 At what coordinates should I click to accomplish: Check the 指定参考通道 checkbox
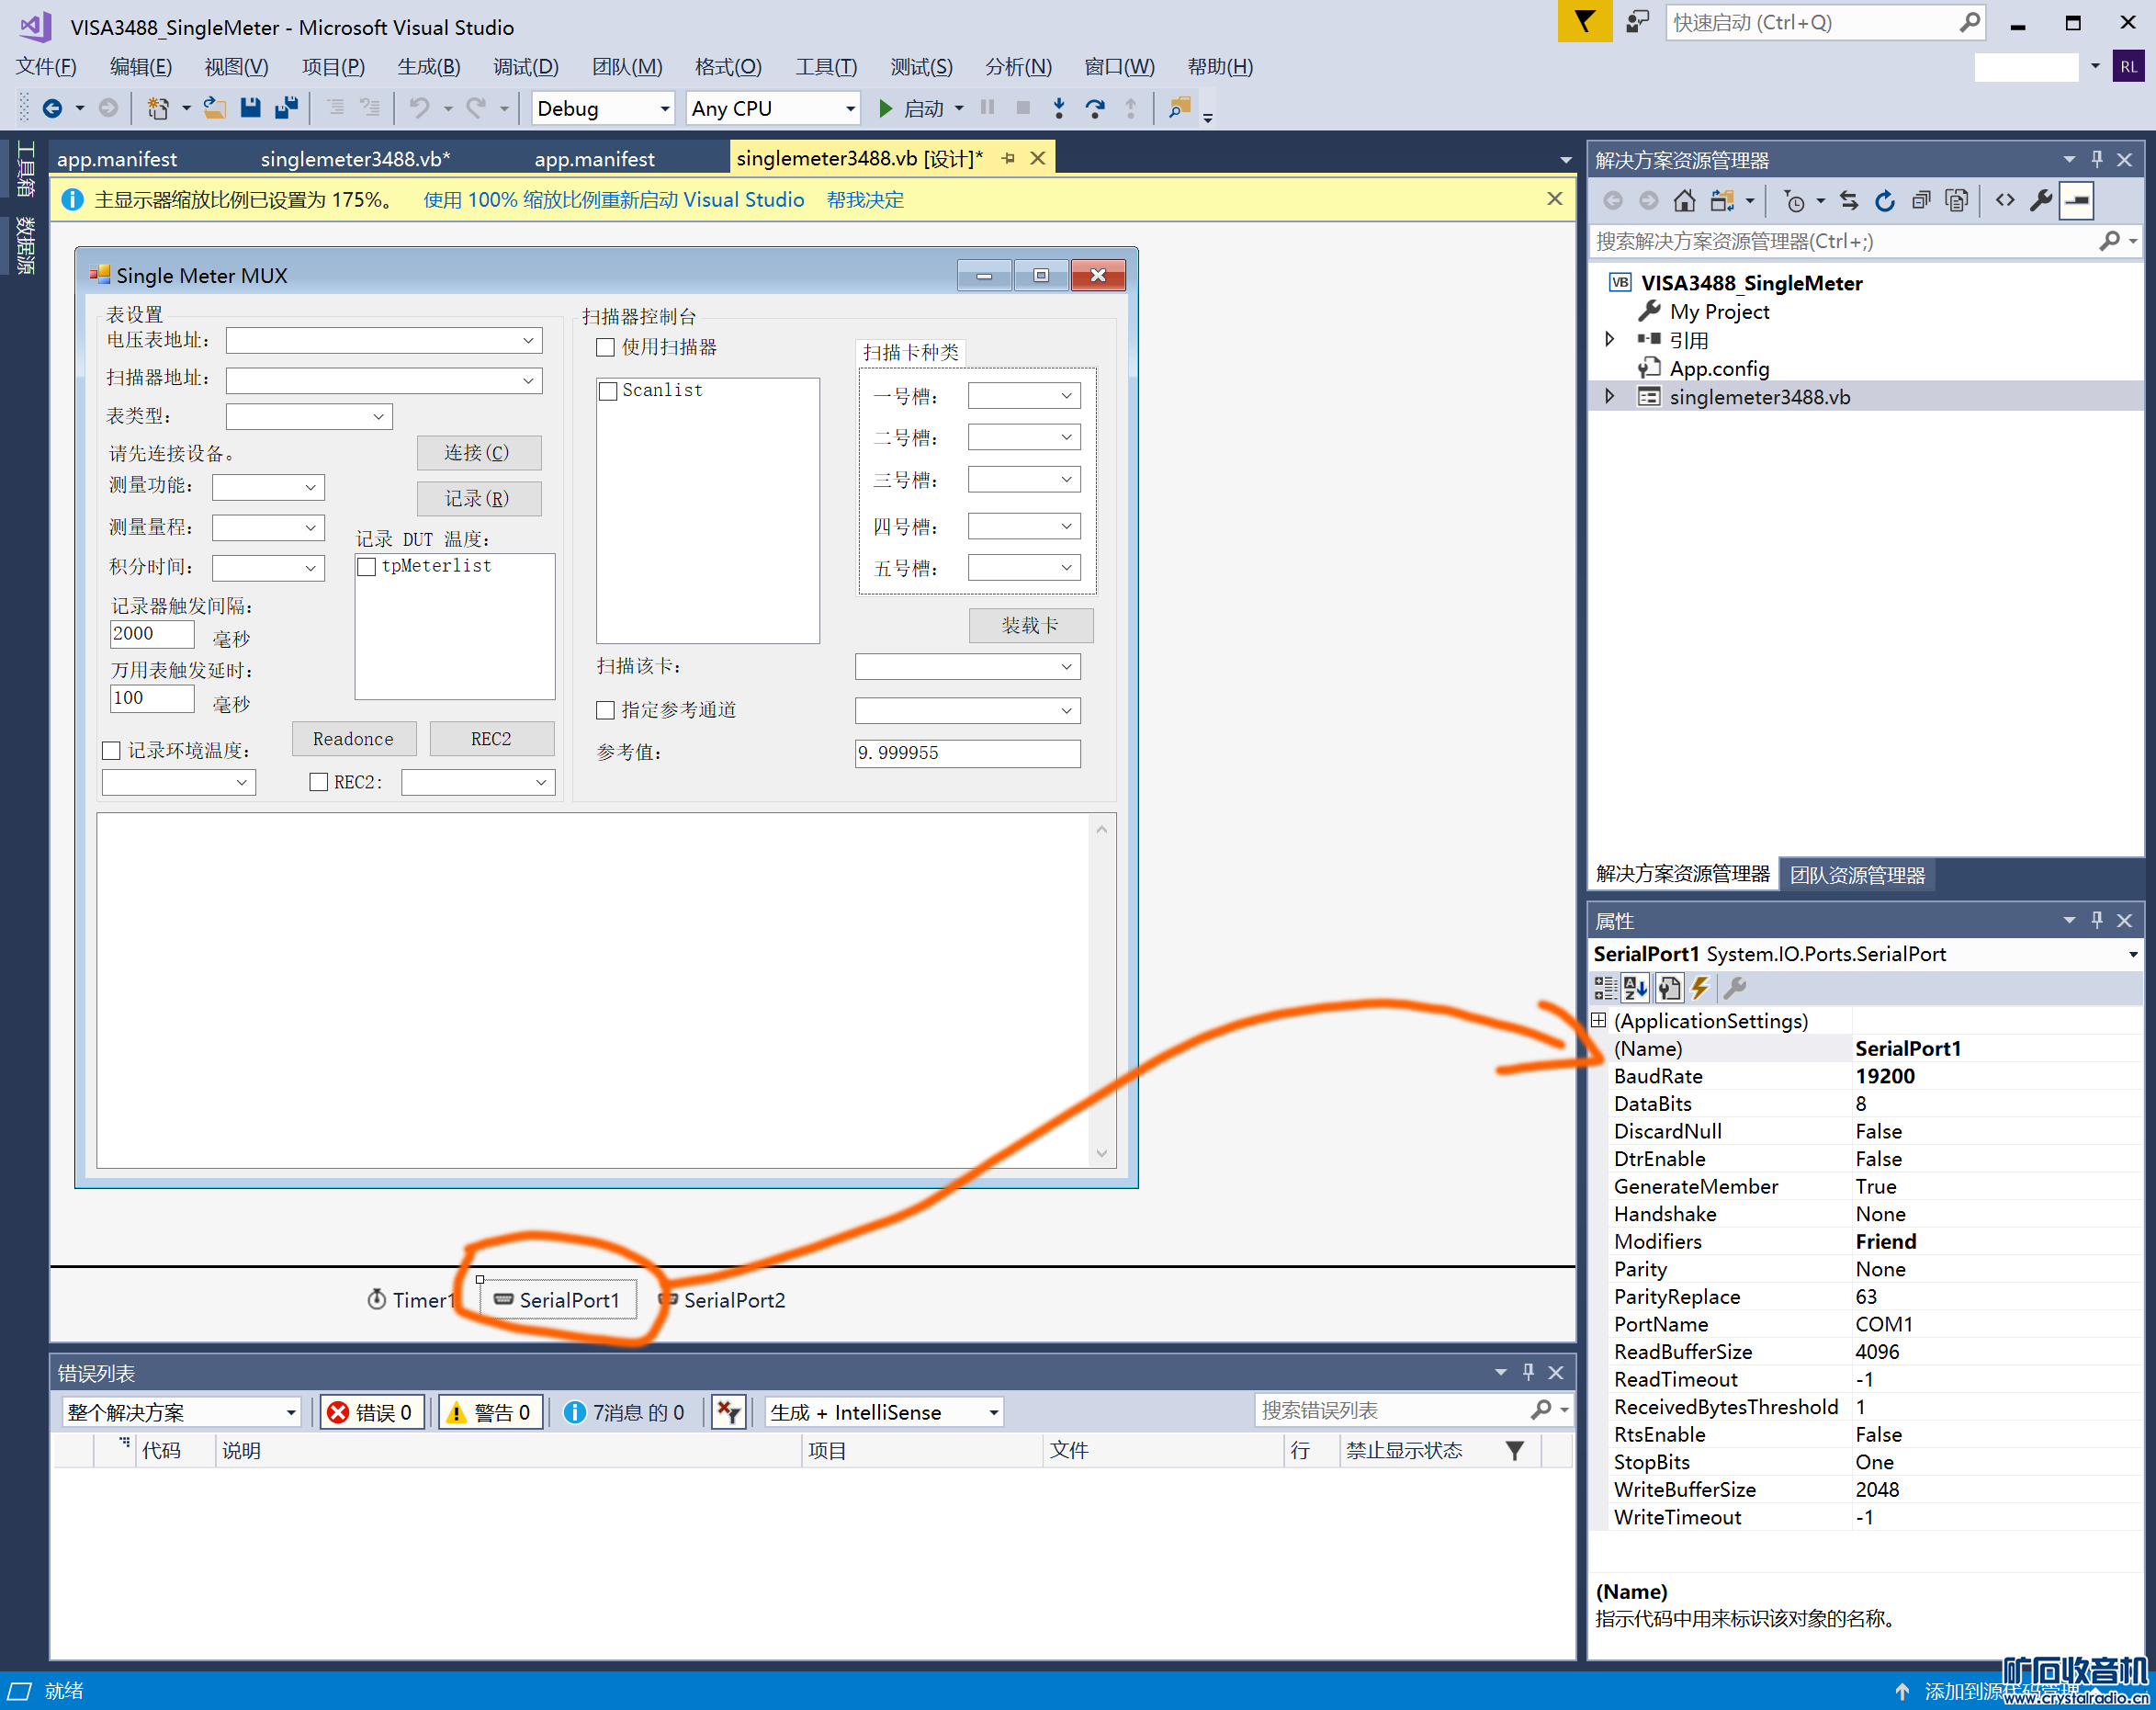[x=606, y=710]
